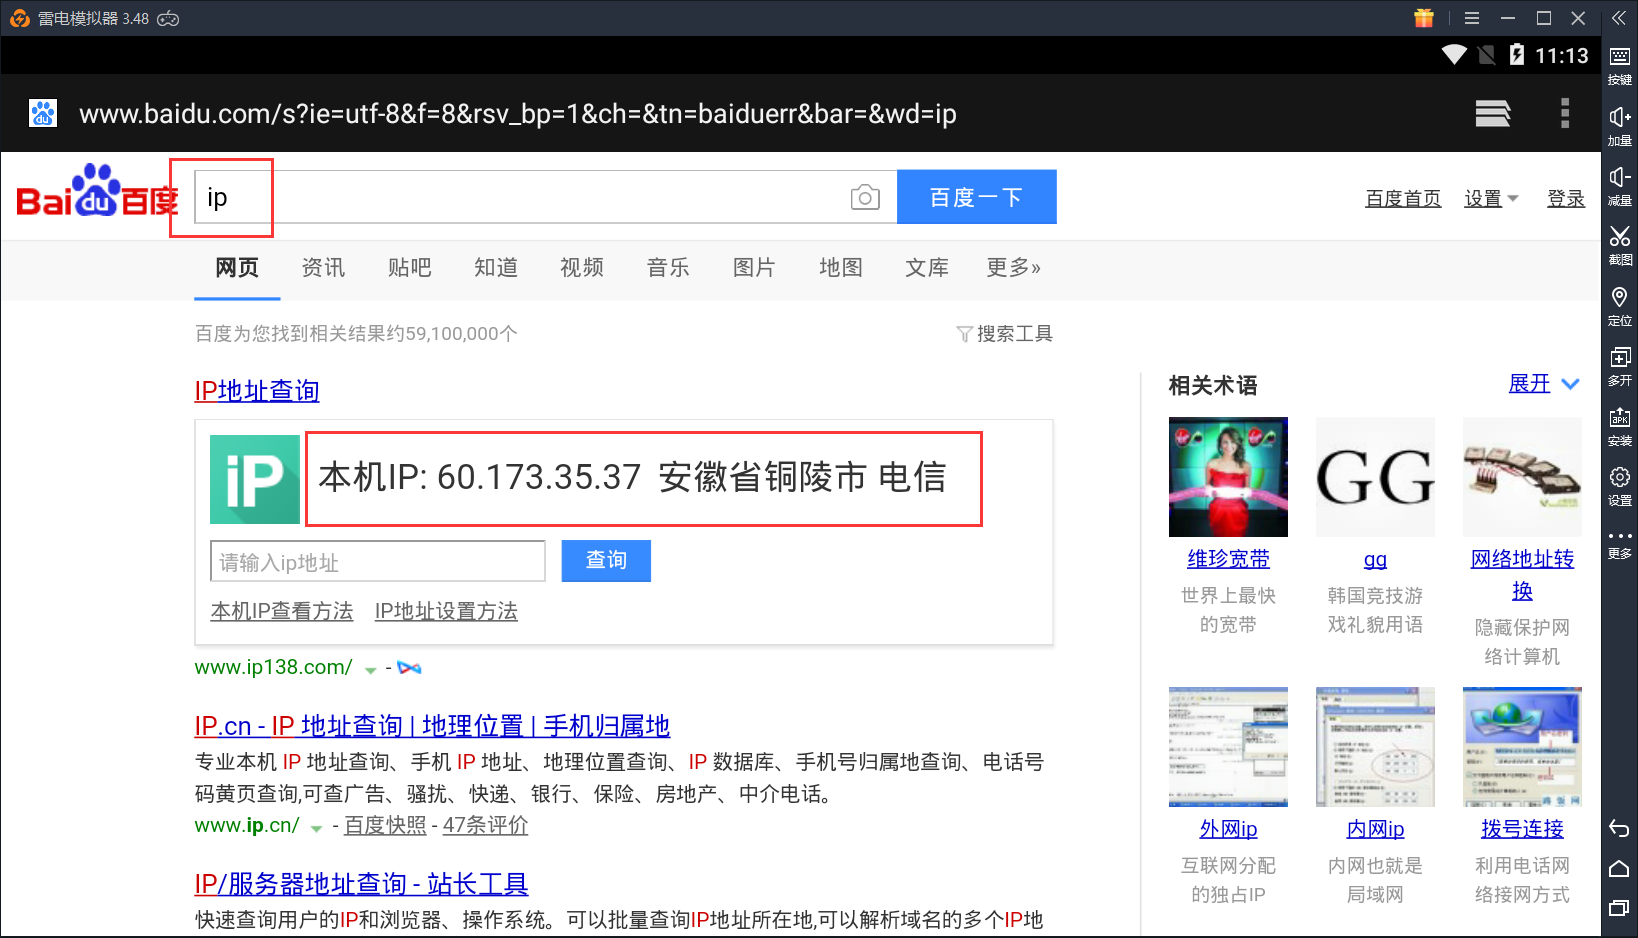This screenshot has height=938, width=1638.
Task: Open 百度快照 link
Action: (x=385, y=825)
